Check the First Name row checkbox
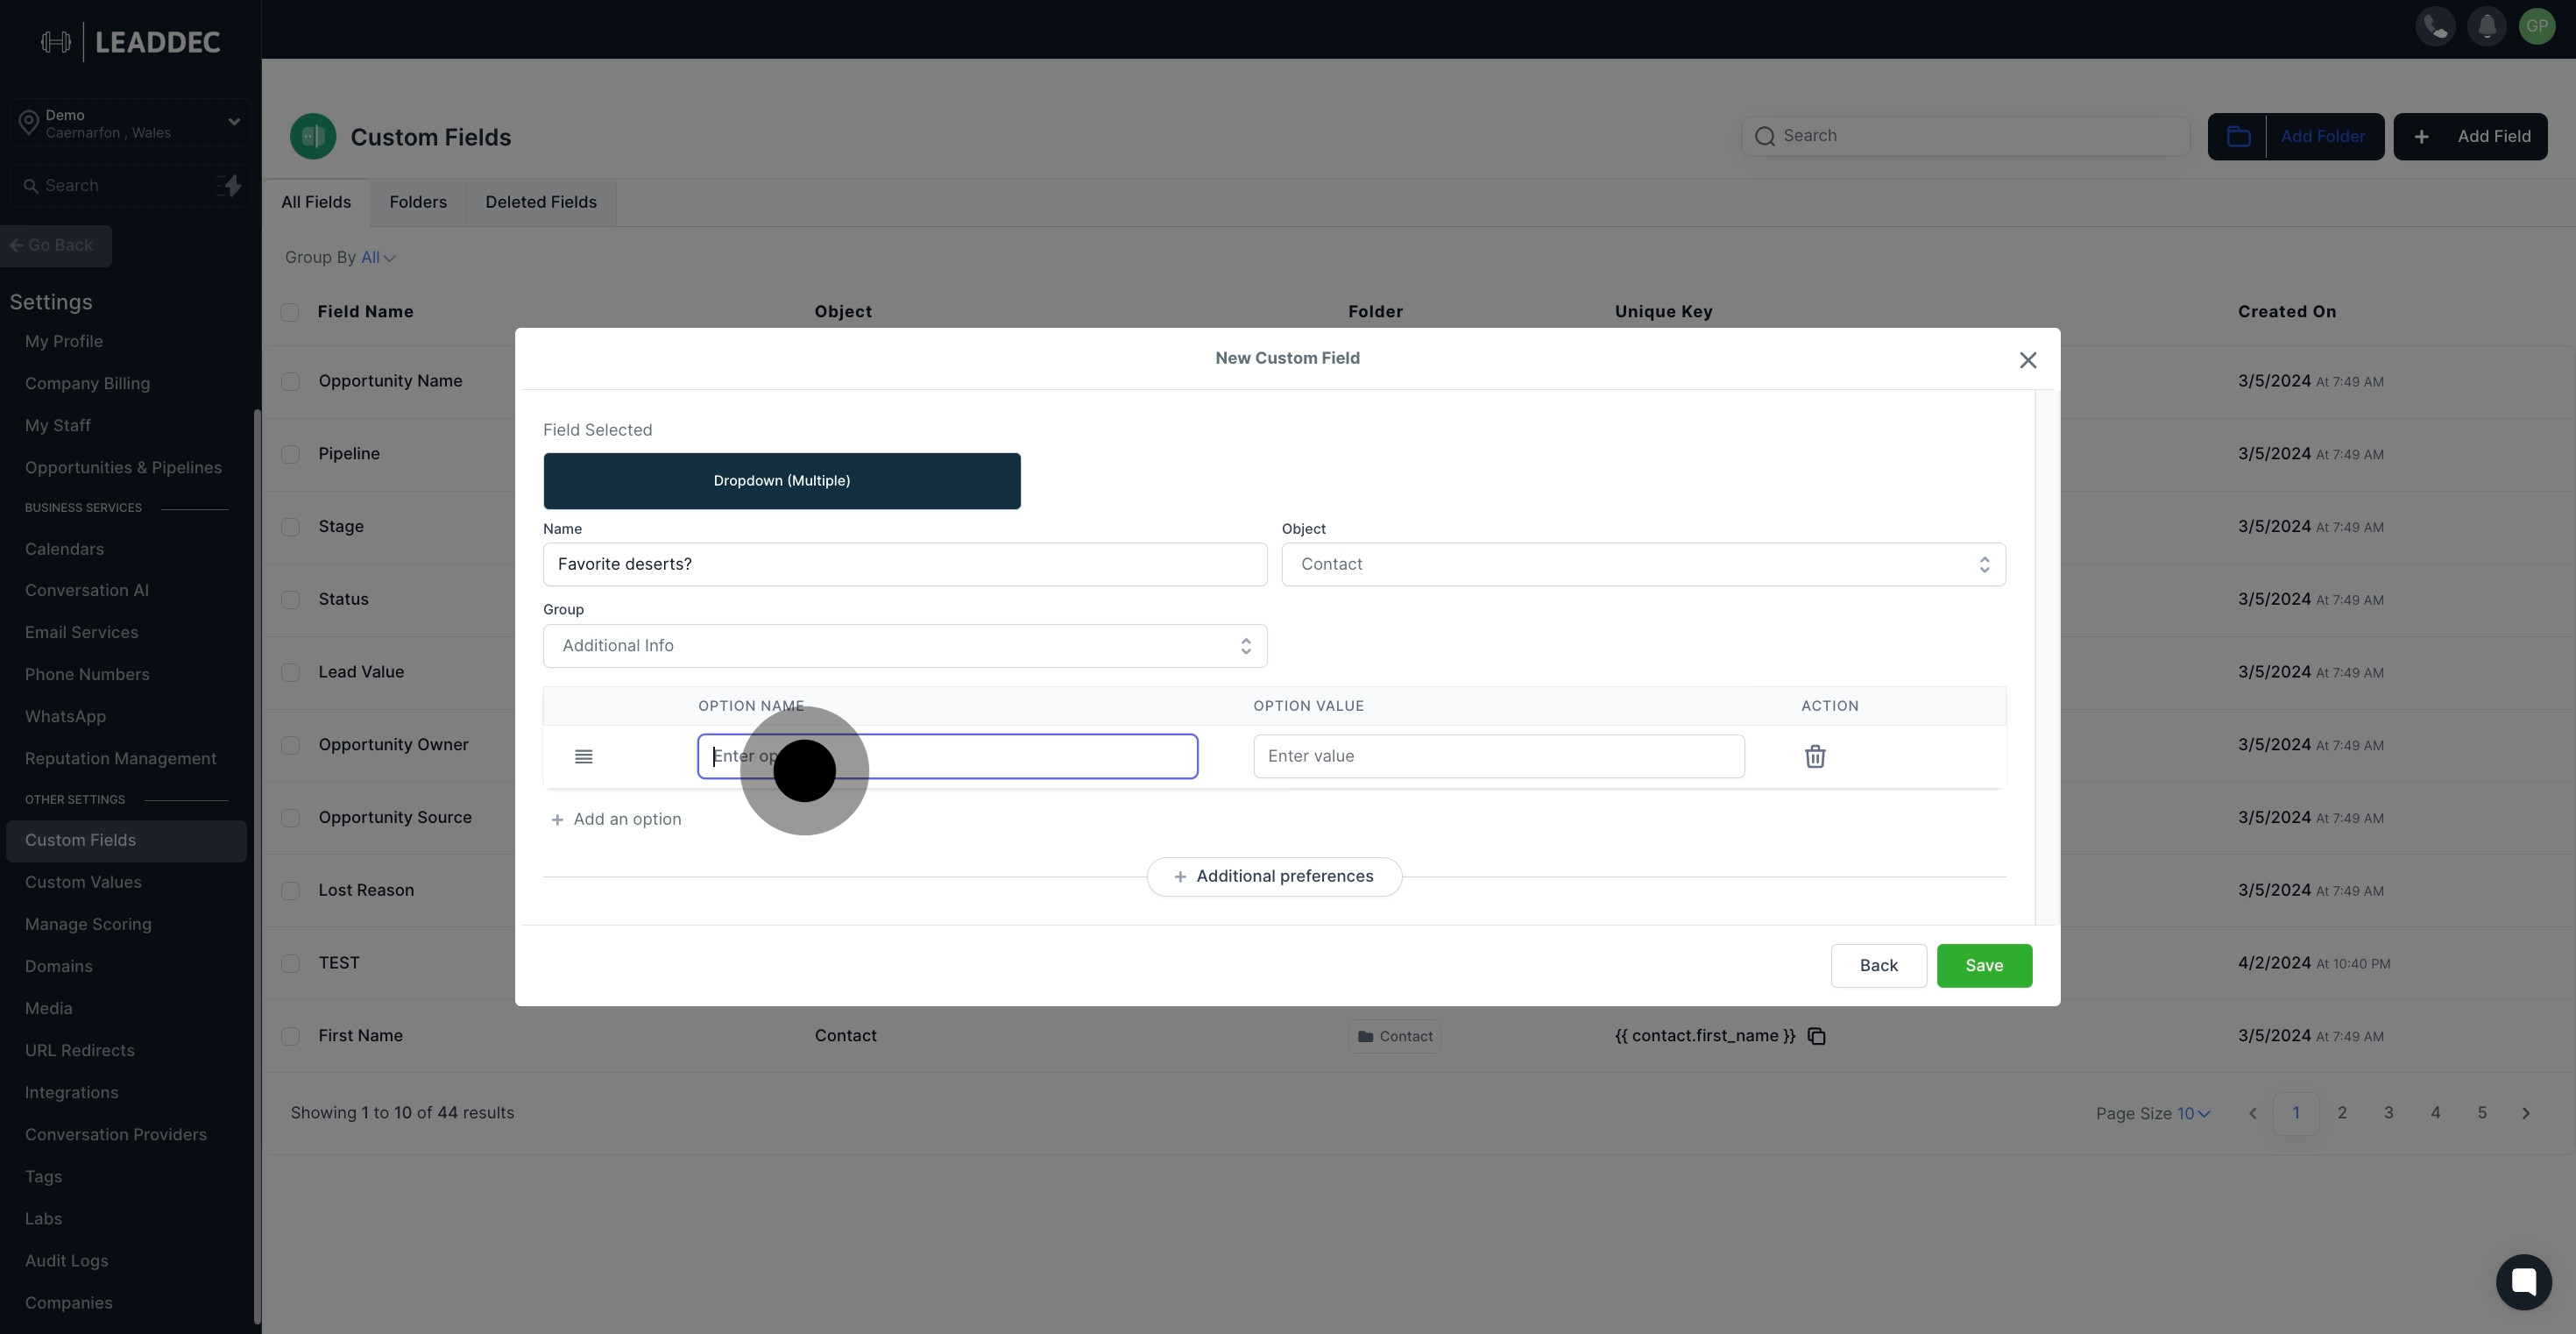Viewport: 2576px width, 1334px height. [290, 1036]
